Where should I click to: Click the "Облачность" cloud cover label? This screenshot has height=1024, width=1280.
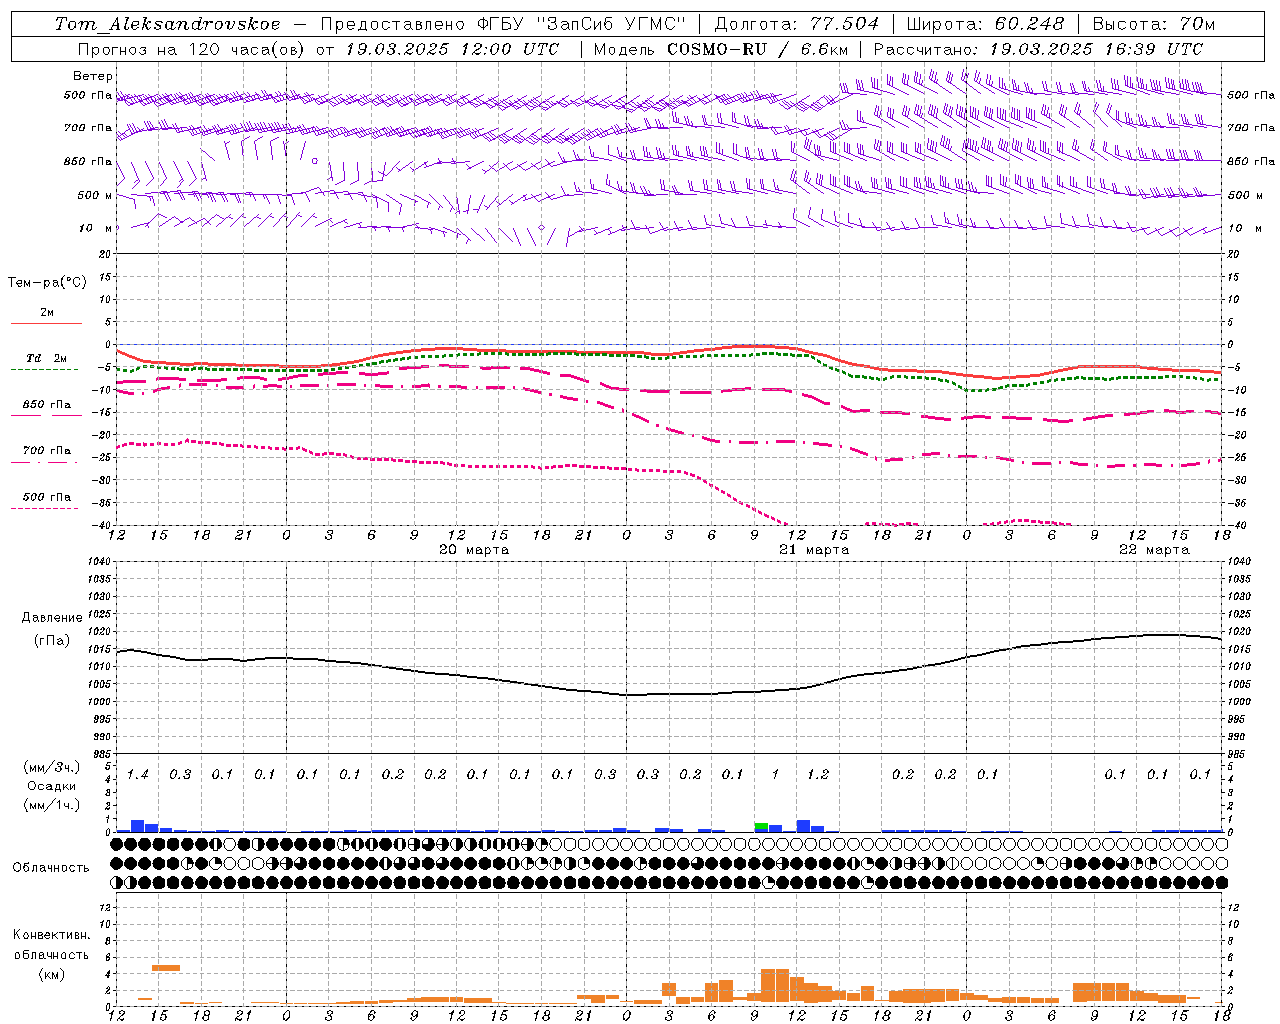pos(50,868)
